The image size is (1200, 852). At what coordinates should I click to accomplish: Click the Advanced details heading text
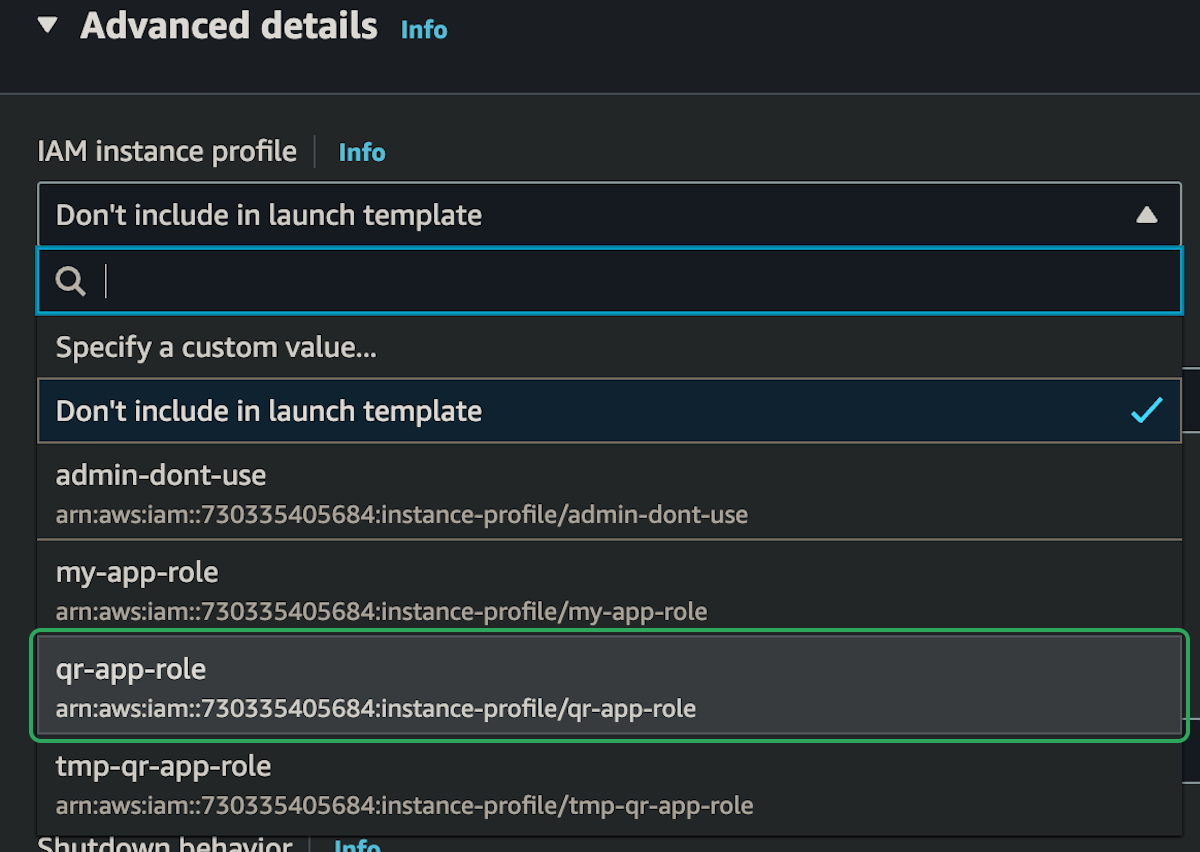pyautogui.click(x=229, y=26)
